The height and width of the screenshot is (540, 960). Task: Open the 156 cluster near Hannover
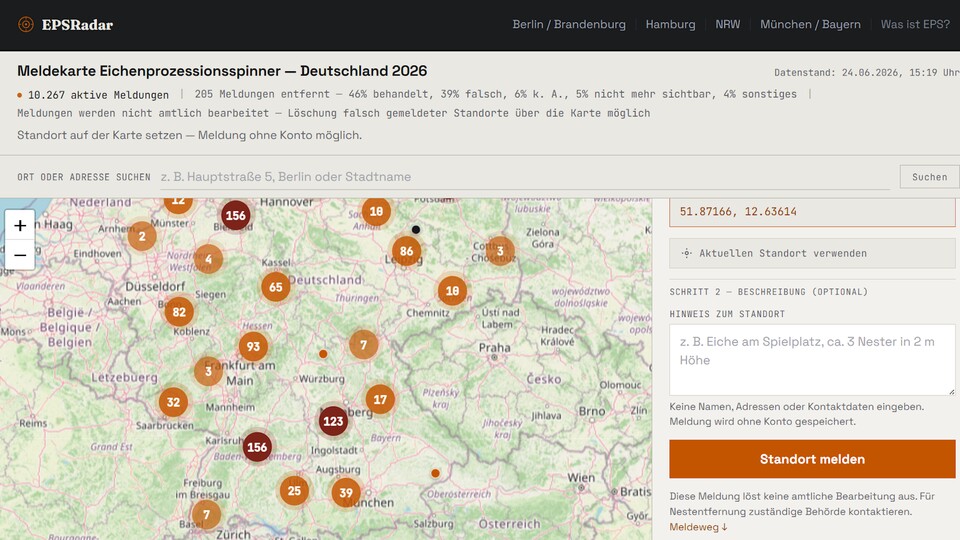pyautogui.click(x=236, y=216)
